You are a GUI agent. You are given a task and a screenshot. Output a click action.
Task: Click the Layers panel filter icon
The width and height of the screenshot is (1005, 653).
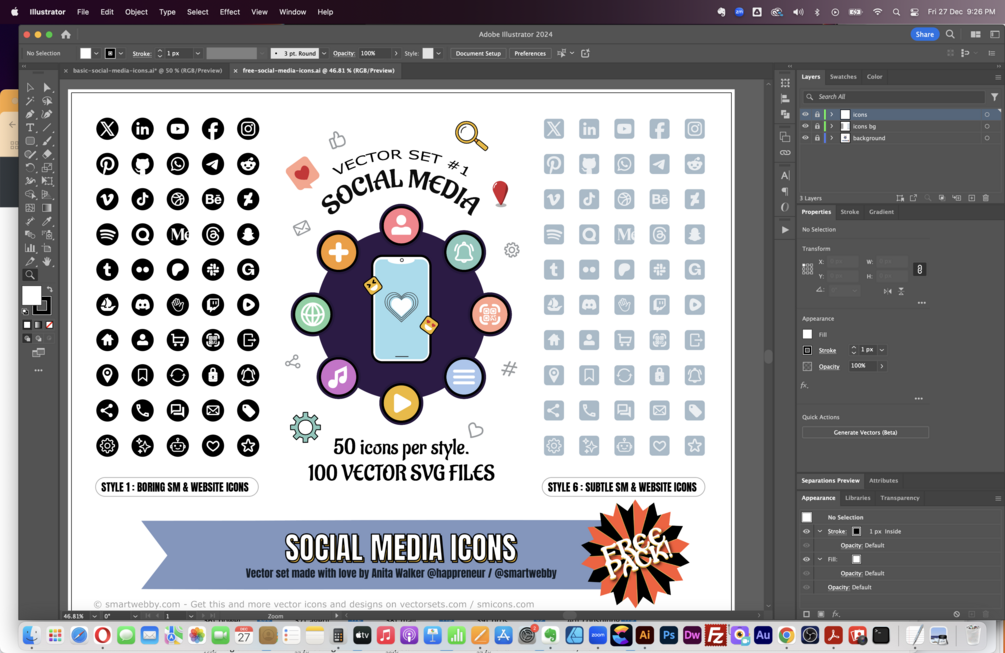pos(994,97)
